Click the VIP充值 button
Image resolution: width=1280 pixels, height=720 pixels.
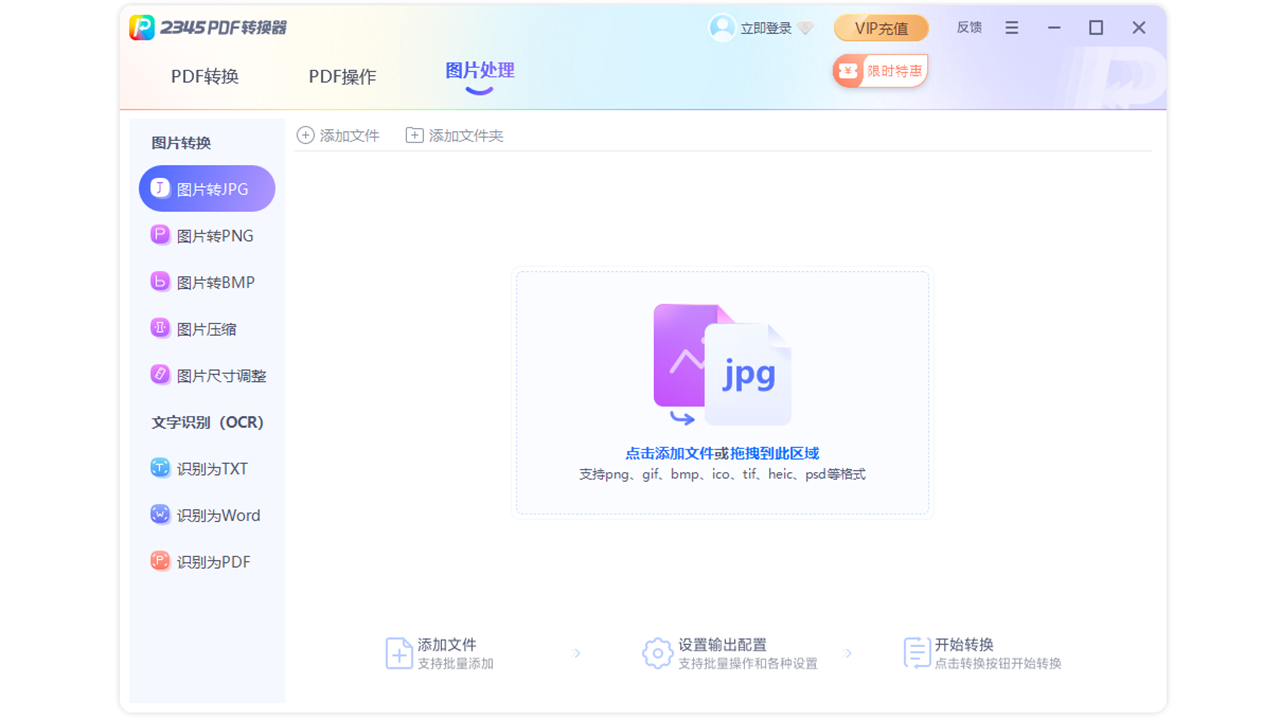(881, 27)
